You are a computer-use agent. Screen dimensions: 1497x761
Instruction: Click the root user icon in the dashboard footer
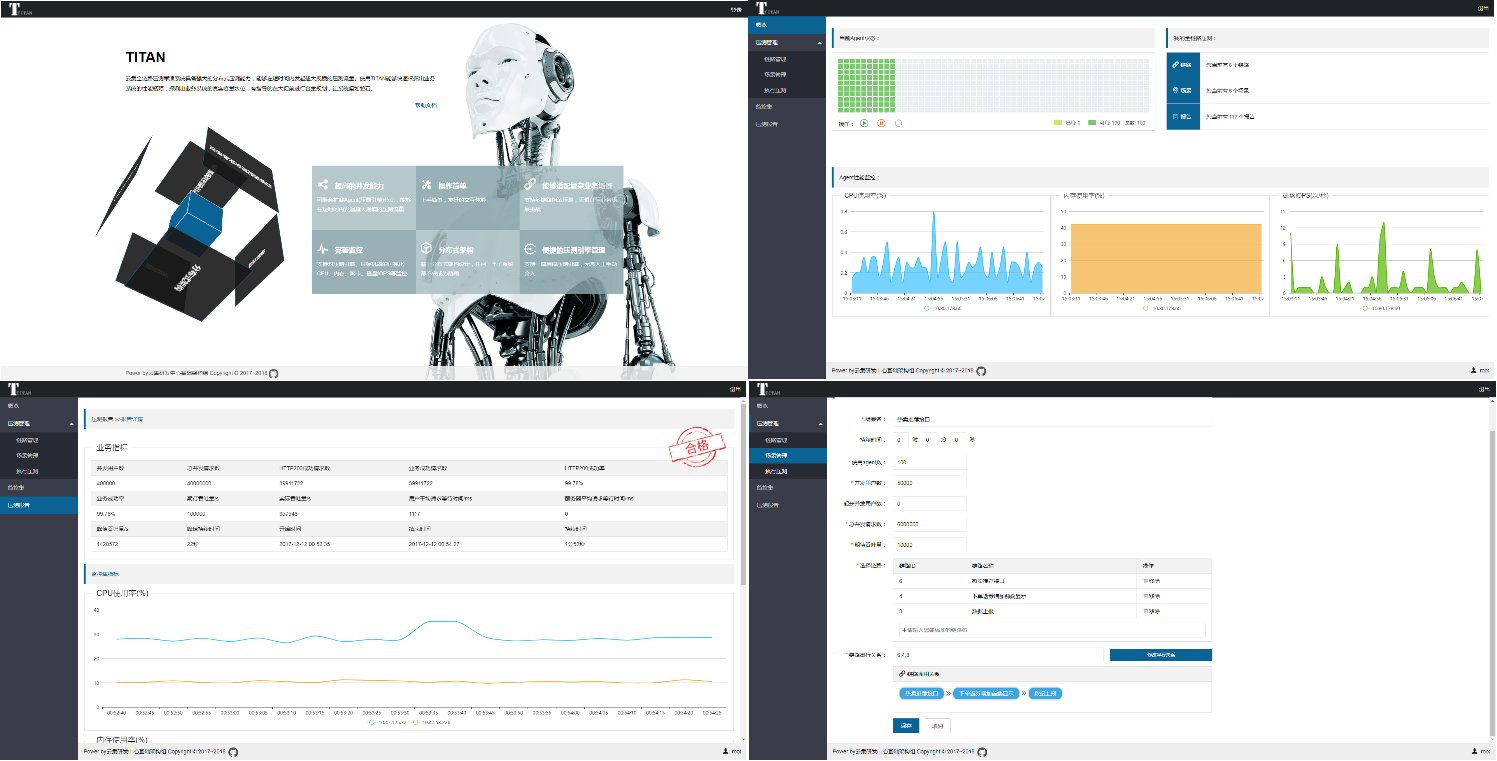[x=1473, y=370]
